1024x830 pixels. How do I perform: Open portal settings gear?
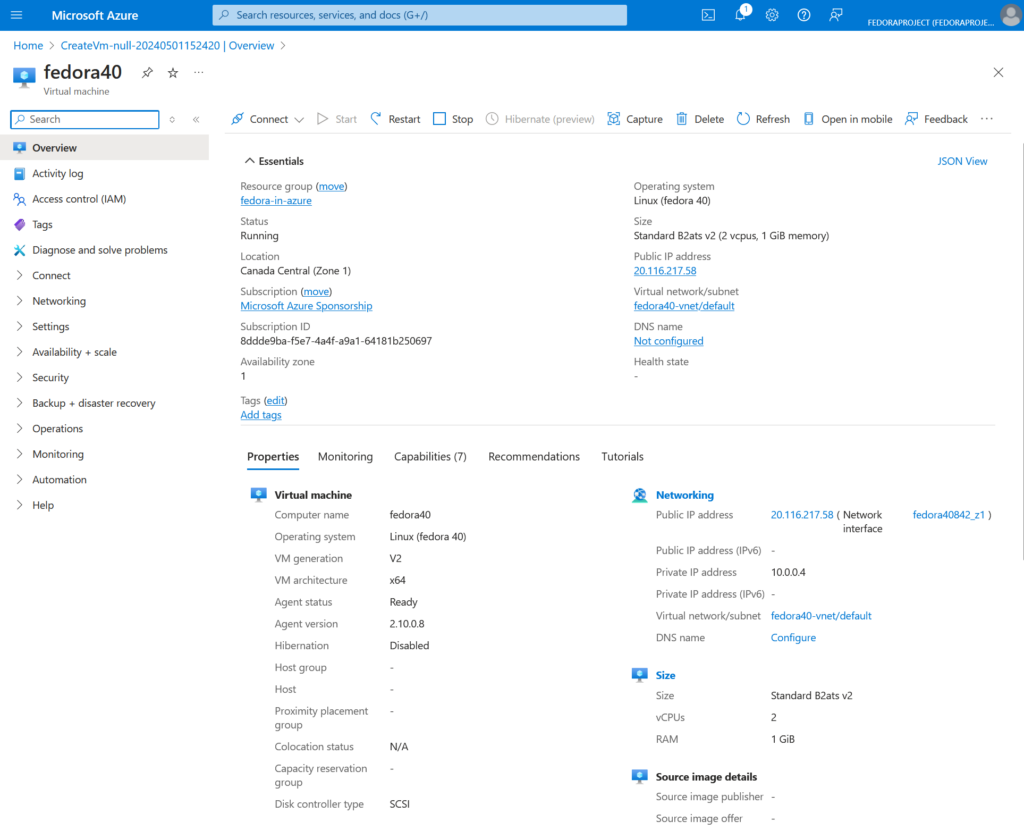[x=772, y=15]
